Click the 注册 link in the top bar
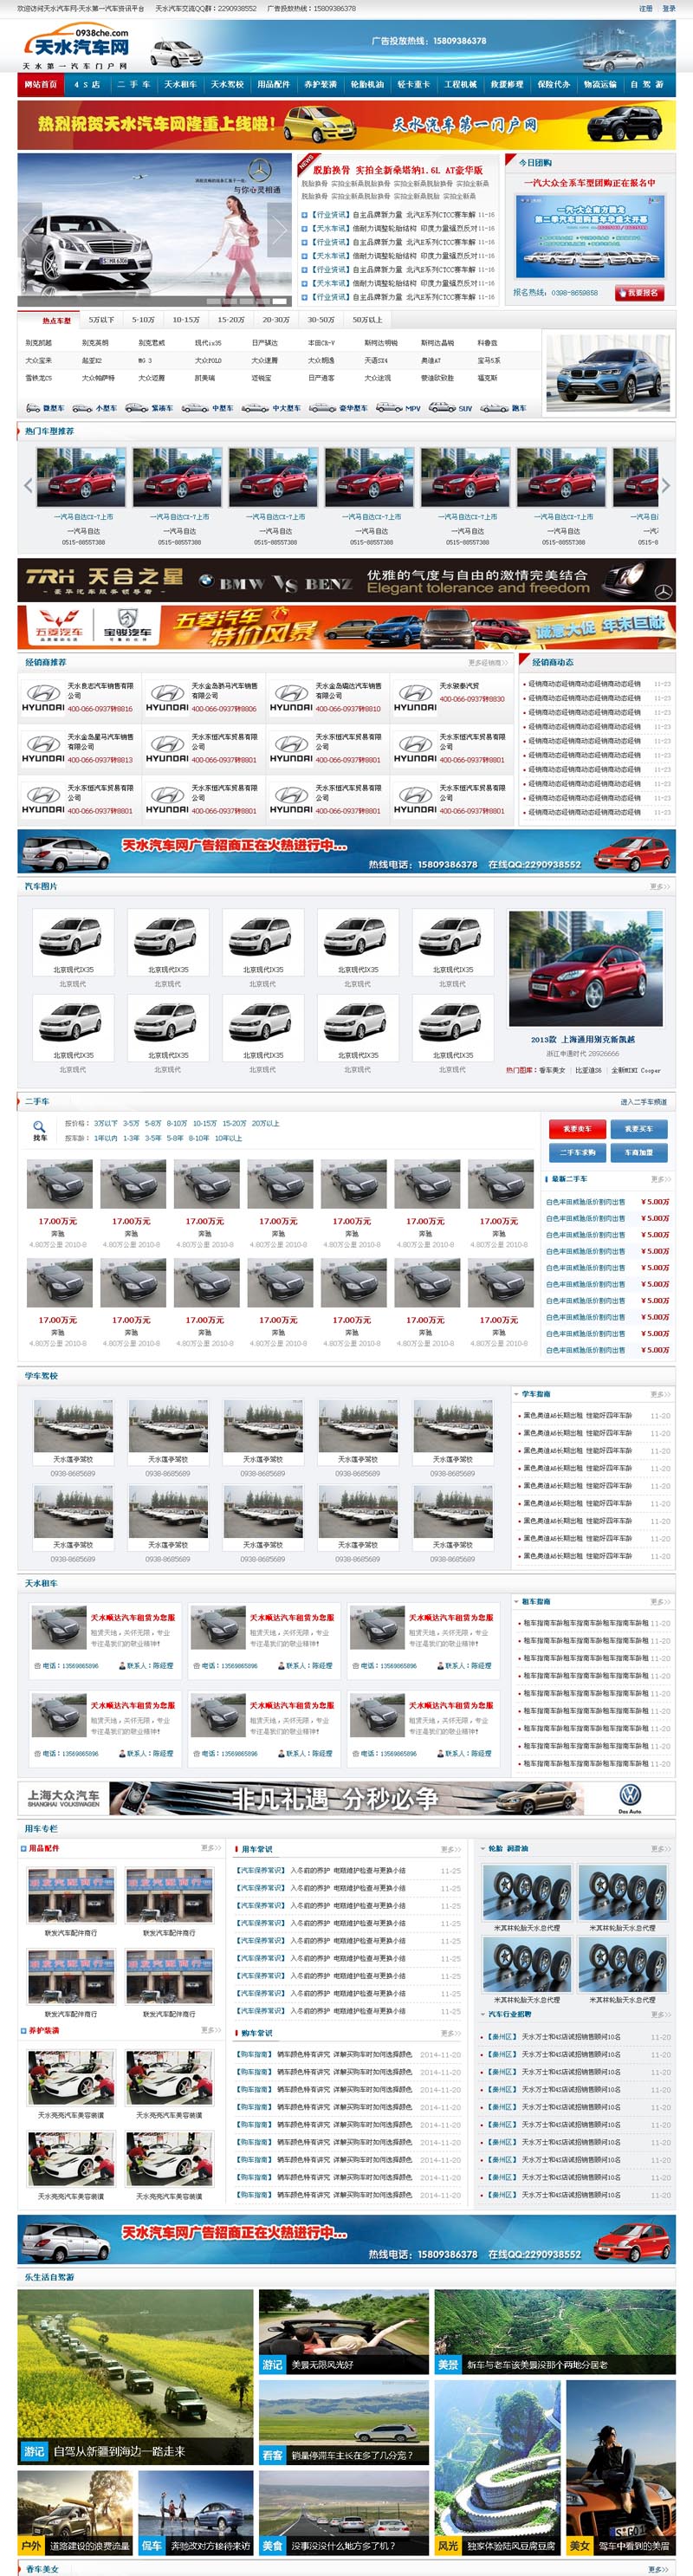The width and height of the screenshot is (693, 2576). [646, 8]
